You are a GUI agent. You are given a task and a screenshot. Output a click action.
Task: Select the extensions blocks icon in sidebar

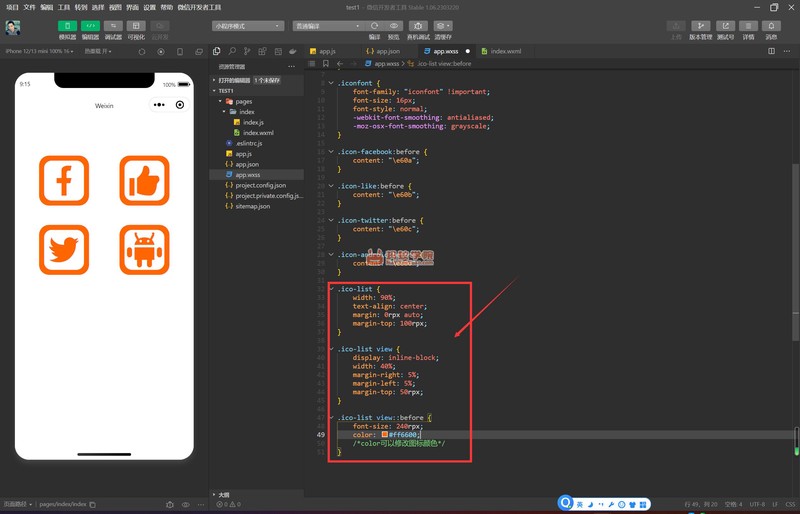coord(262,51)
